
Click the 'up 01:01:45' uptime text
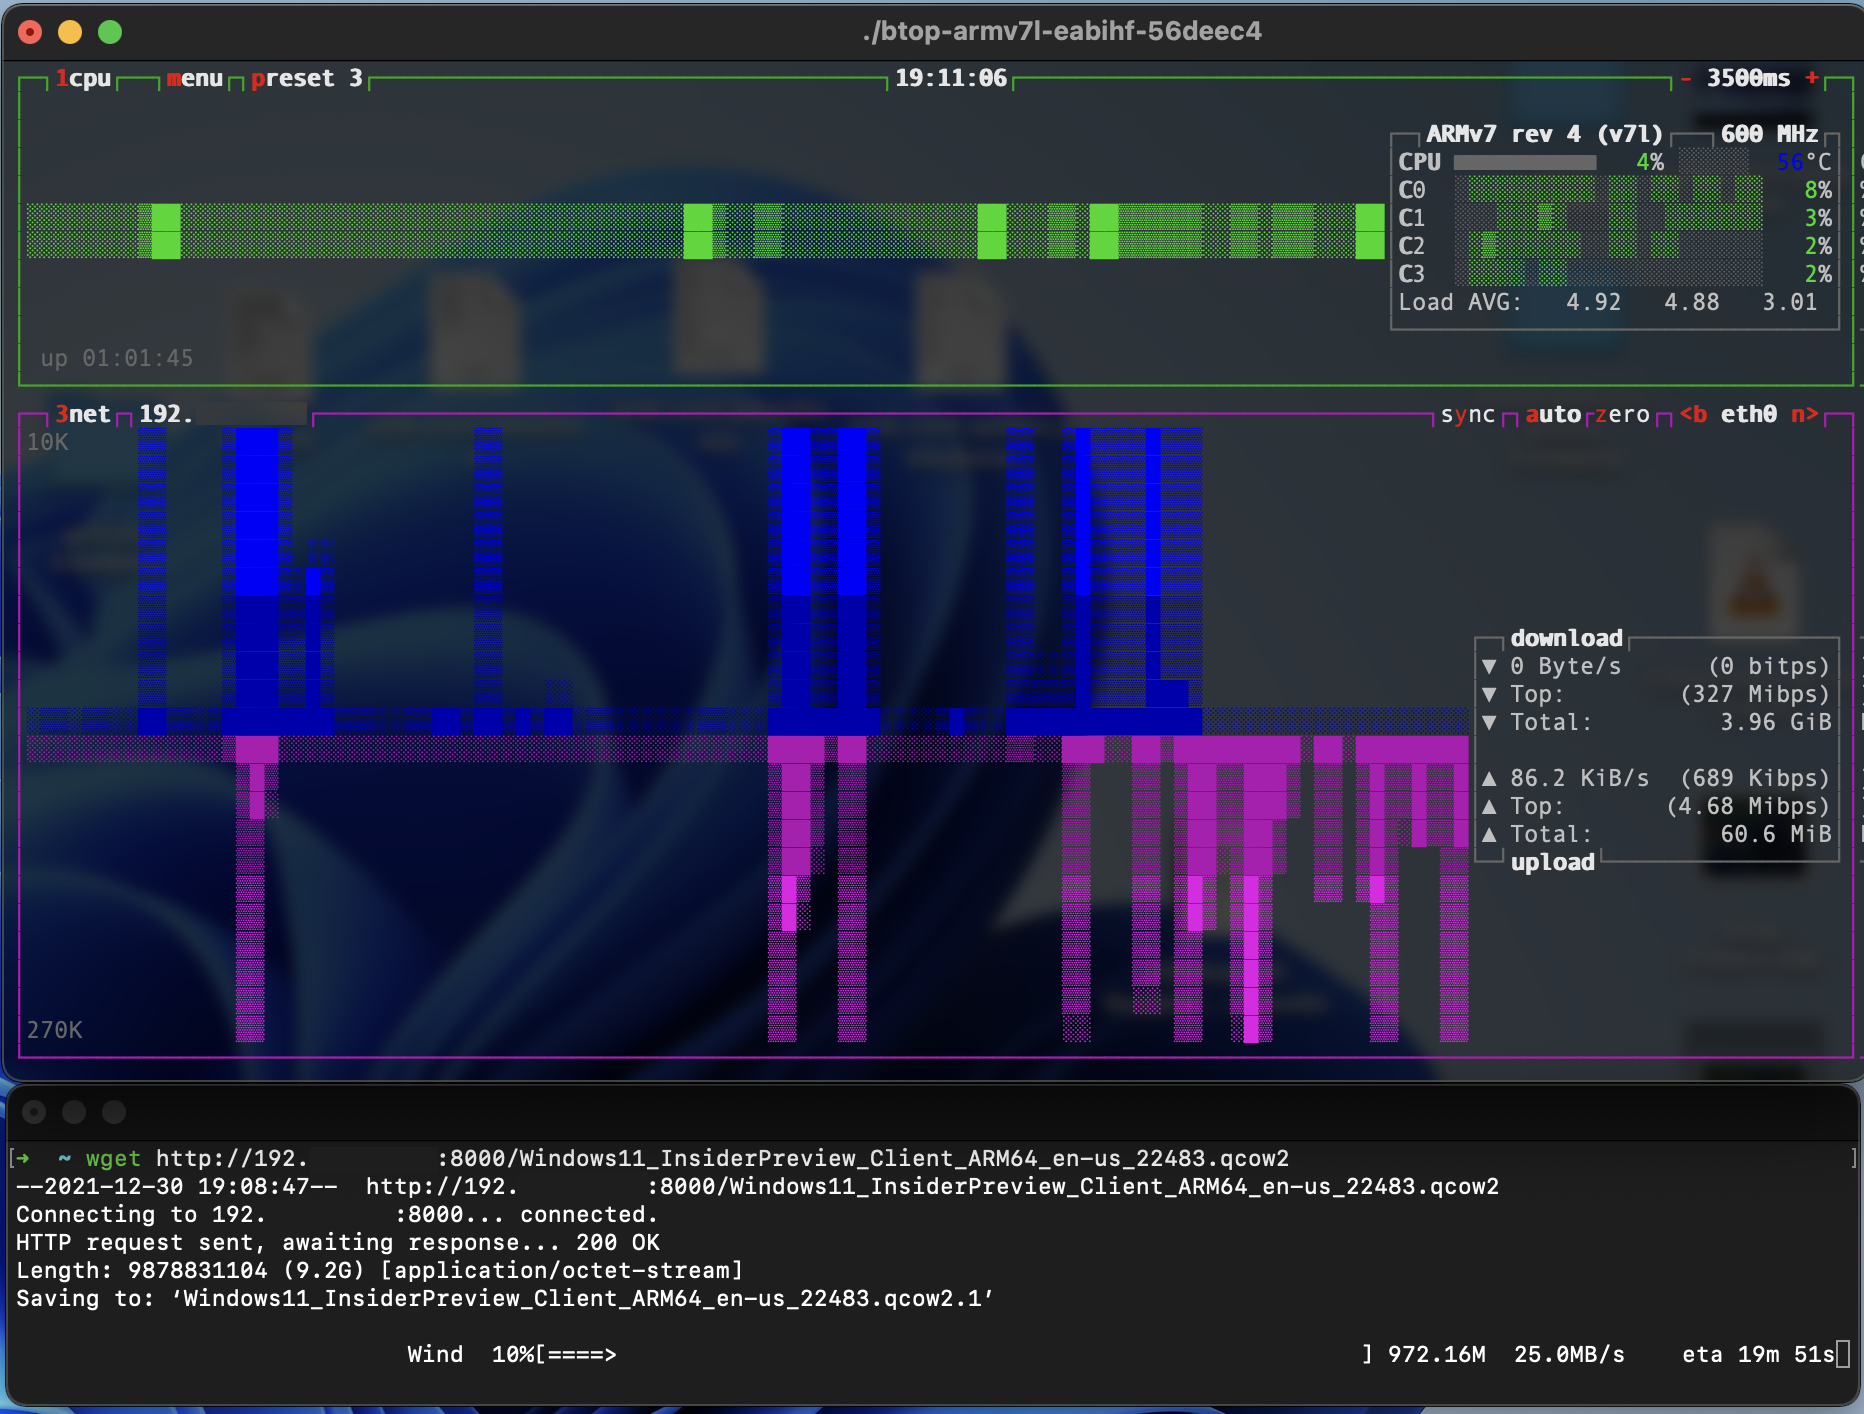click(115, 358)
